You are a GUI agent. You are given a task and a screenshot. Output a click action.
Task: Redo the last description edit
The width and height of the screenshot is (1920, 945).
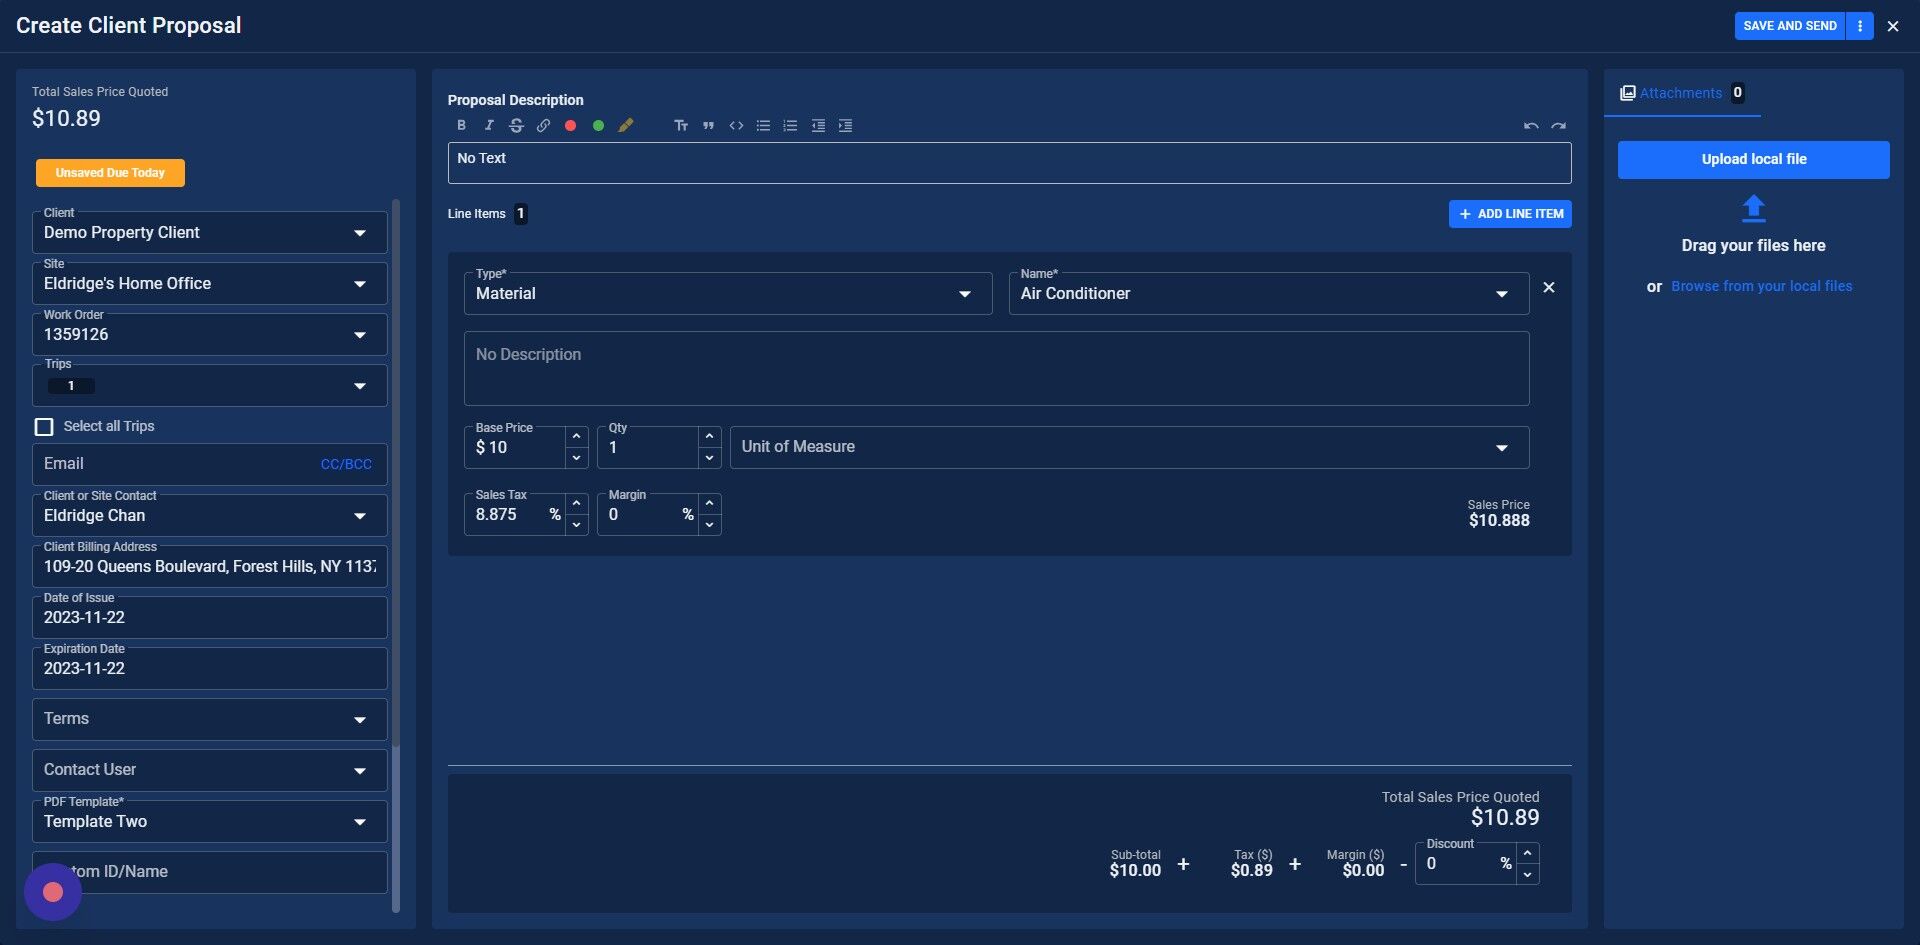(x=1558, y=126)
